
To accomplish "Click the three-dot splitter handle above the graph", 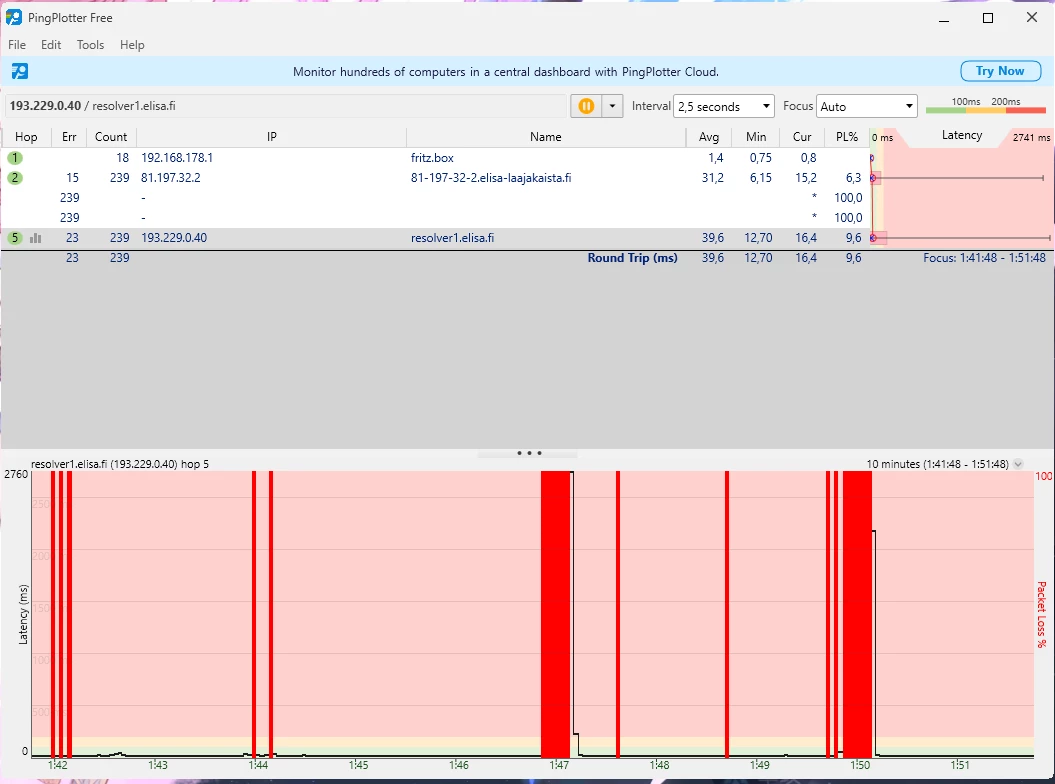I will coord(529,453).
